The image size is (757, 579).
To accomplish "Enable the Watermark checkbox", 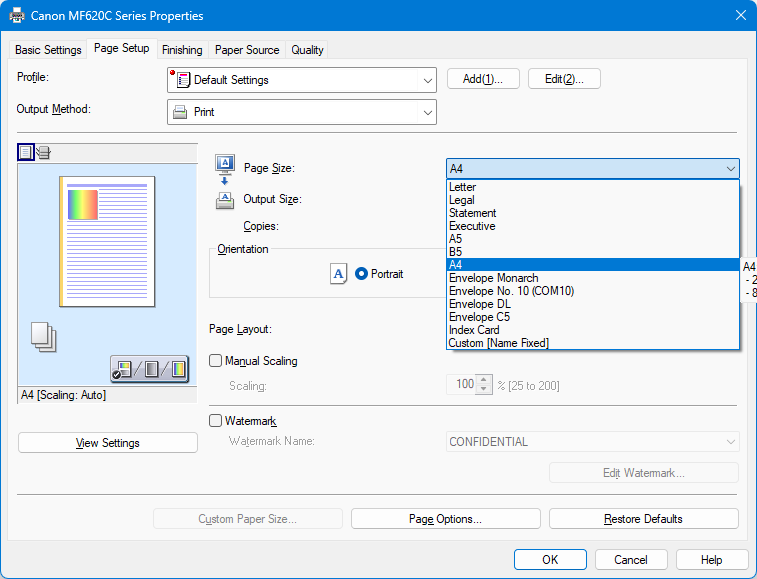I will pyautogui.click(x=216, y=421).
